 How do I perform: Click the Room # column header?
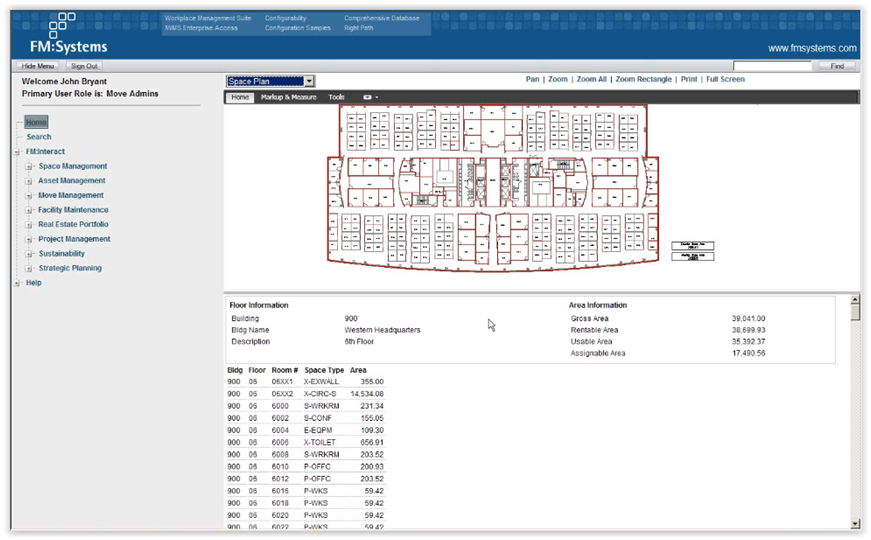pyautogui.click(x=284, y=370)
